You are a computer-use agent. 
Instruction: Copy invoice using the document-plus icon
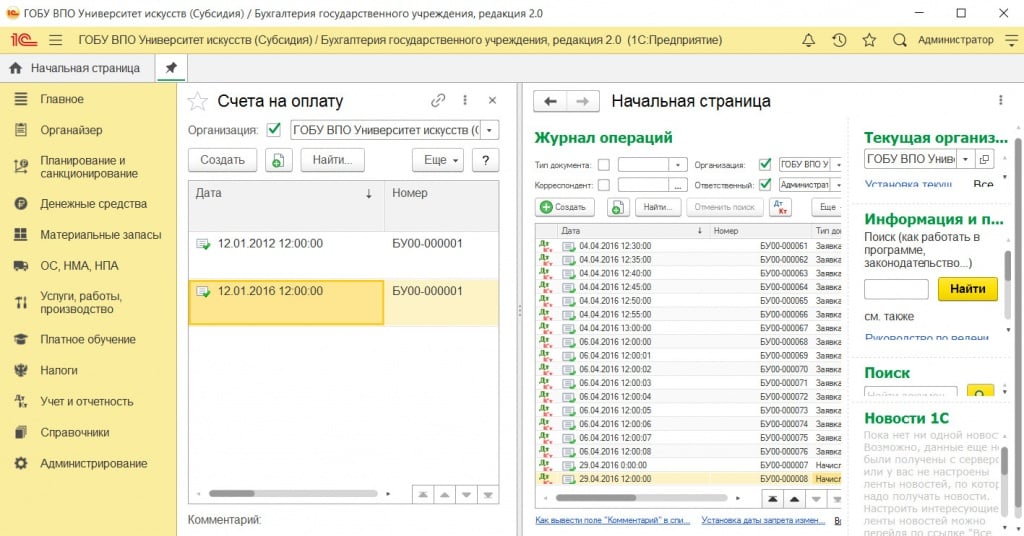(x=278, y=160)
